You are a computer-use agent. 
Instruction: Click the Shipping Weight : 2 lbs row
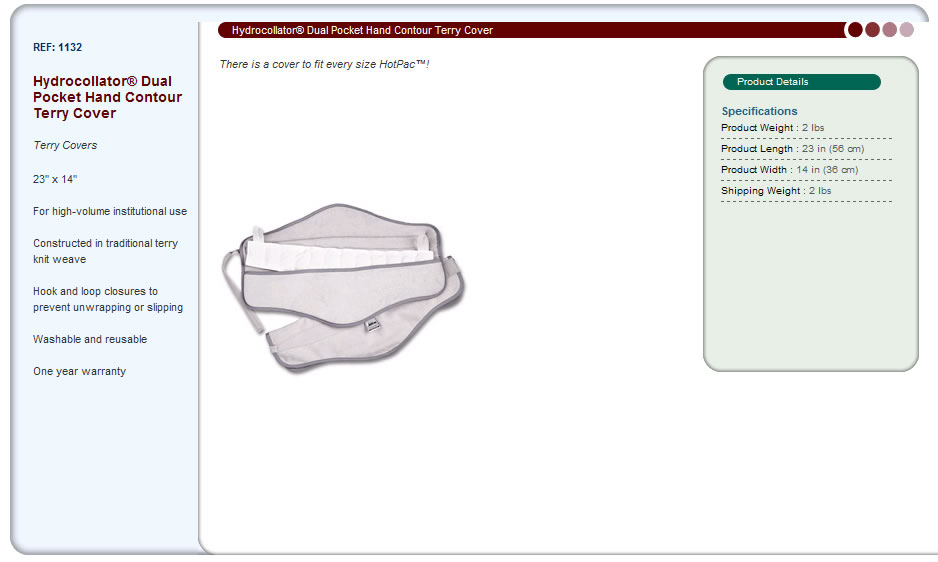click(806, 191)
